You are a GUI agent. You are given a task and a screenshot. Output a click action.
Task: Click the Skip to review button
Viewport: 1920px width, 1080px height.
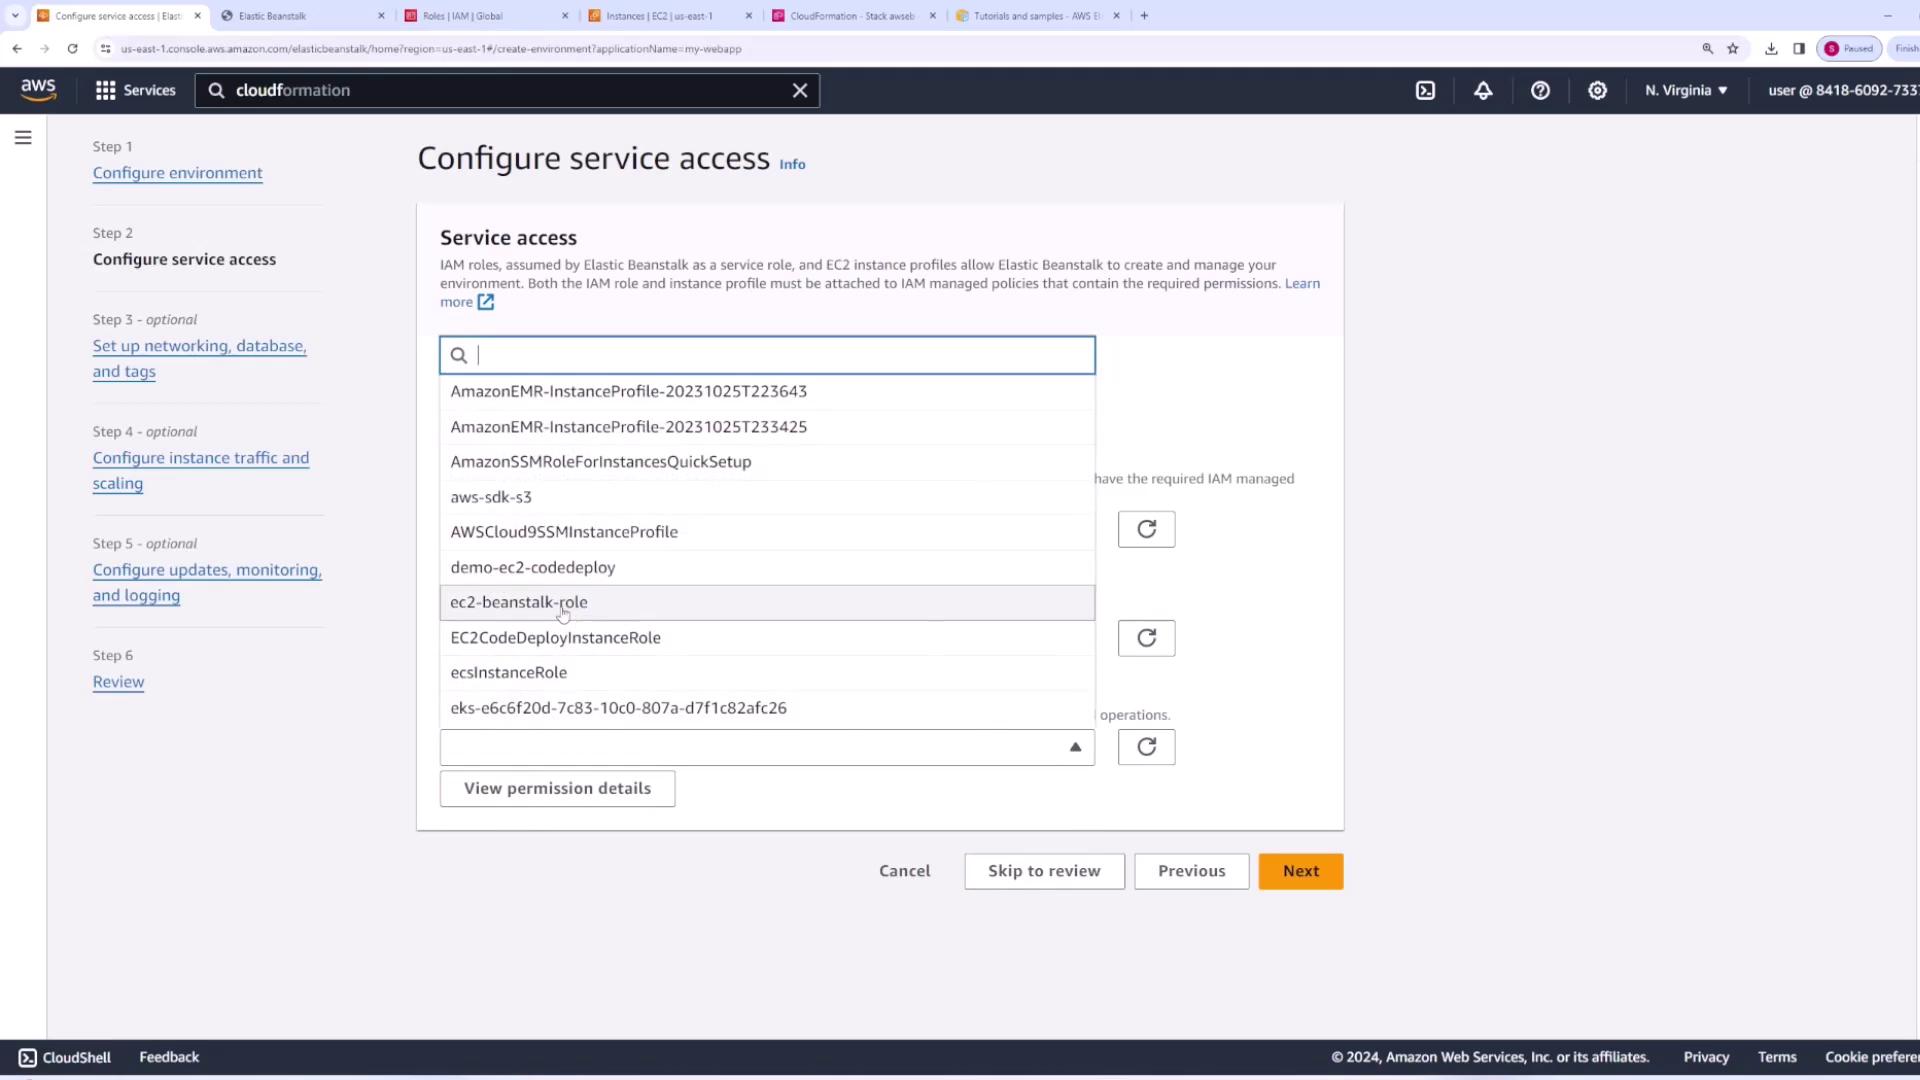click(x=1044, y=871)
